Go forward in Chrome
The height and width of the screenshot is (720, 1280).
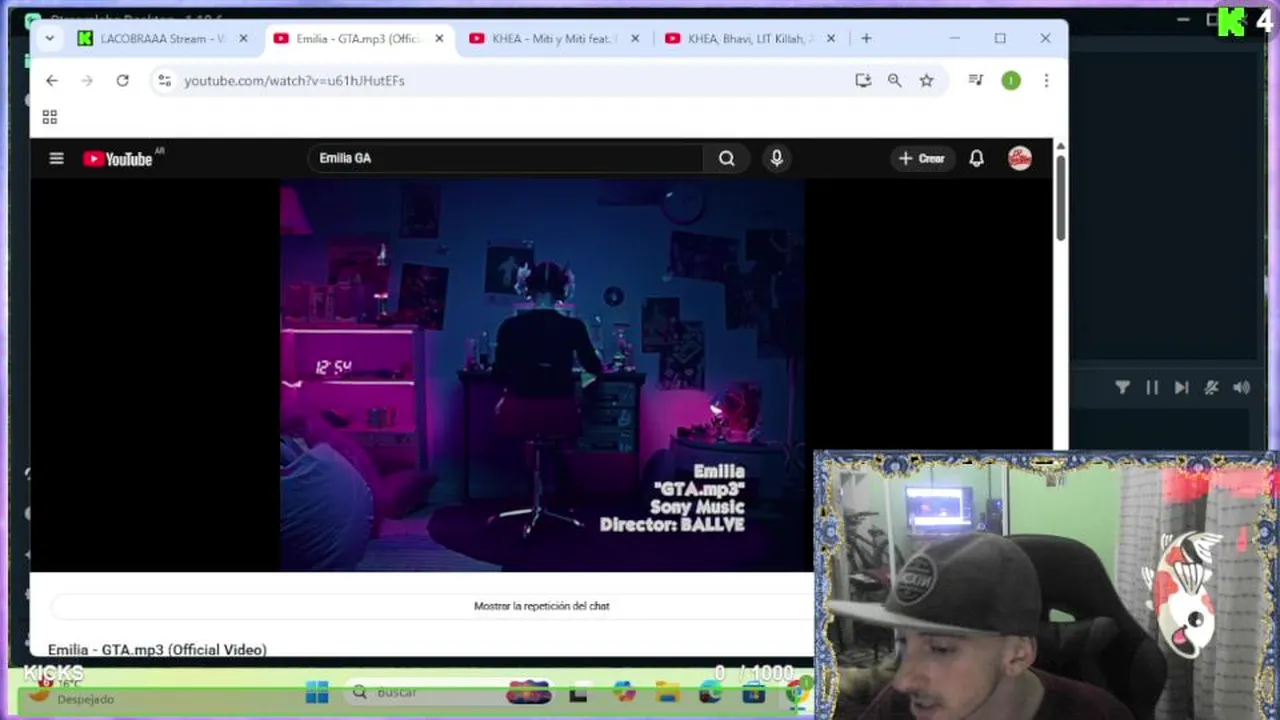pos(87,80)
